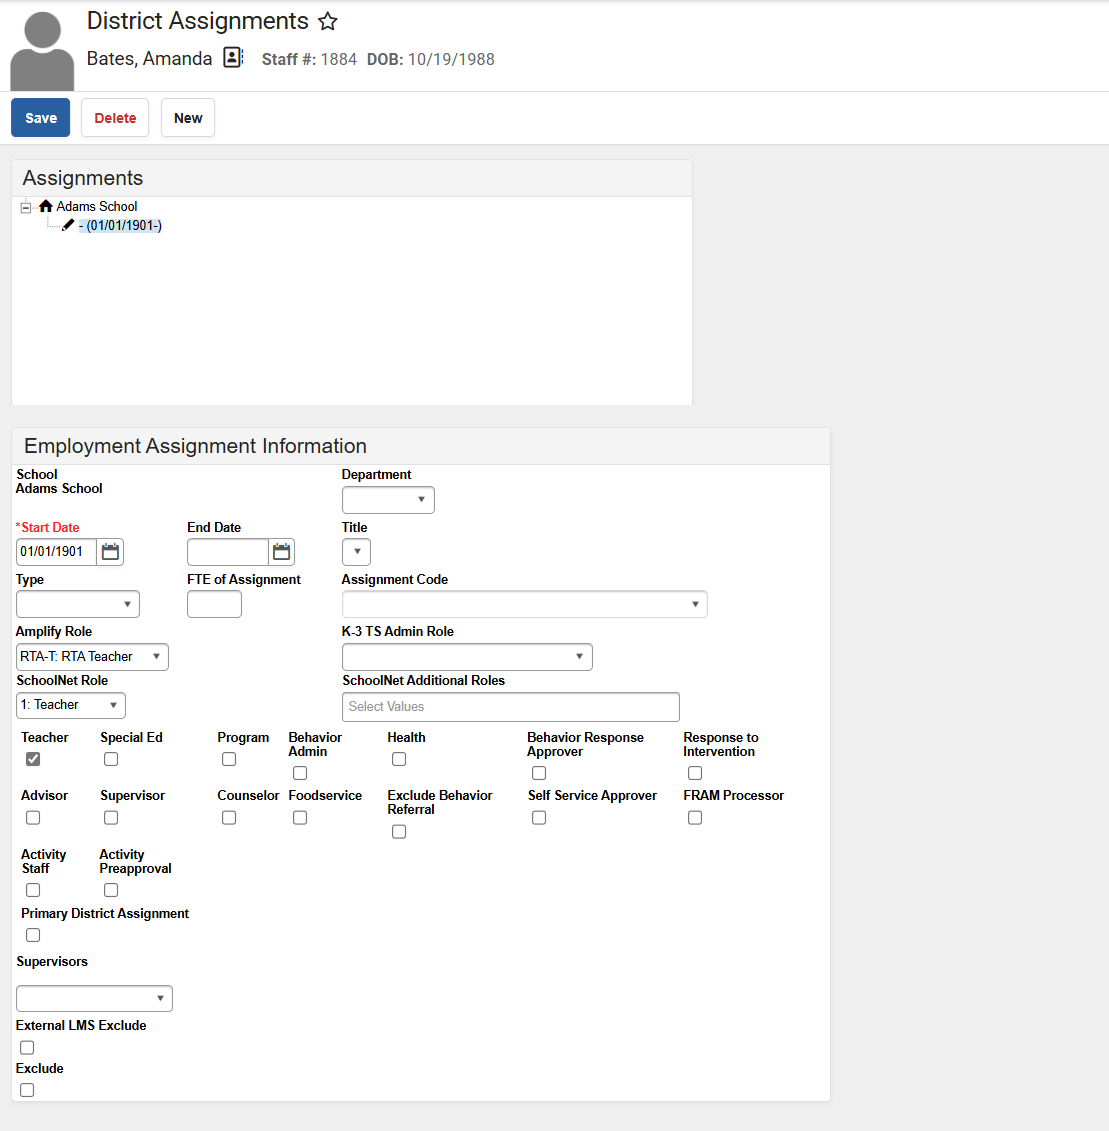The height and width of the screenshot is (1131, 1109).
Task: Check the Primary District Assignment checkbox
Action: click(x=33, y=936)
